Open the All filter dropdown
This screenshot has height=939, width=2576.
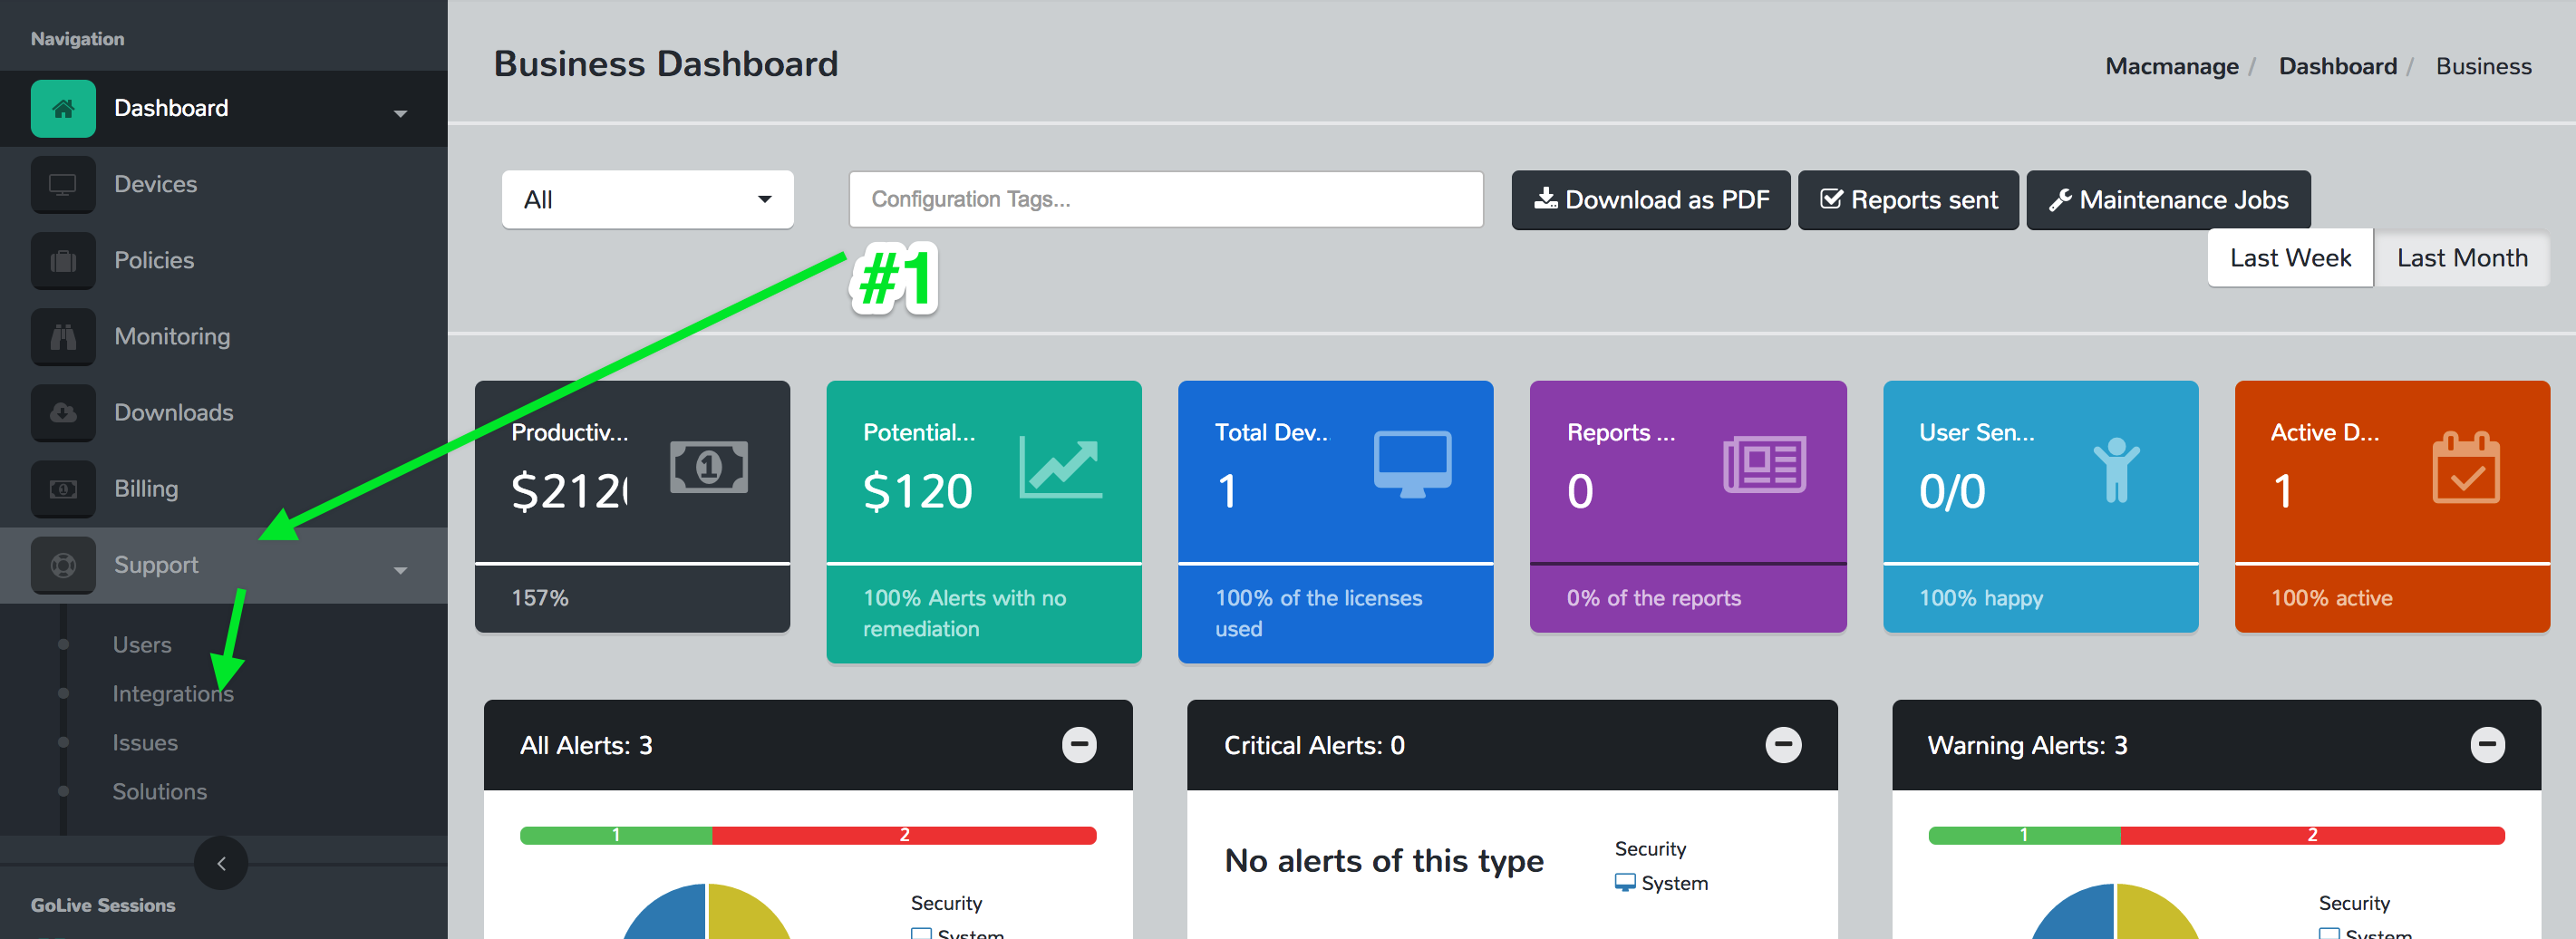pyautogui.click(x=647, y=199)
